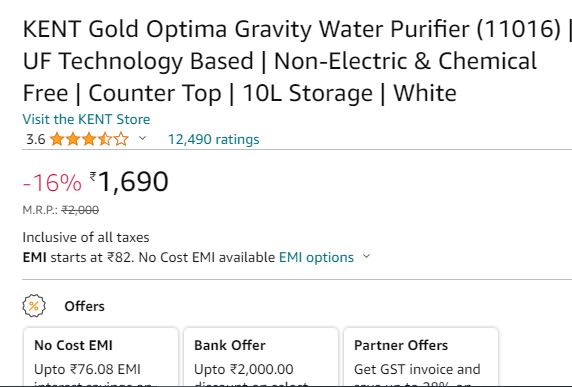Click the star rating icons
The width and height of the screenshot is (572, 387).
tap(89, 139)
